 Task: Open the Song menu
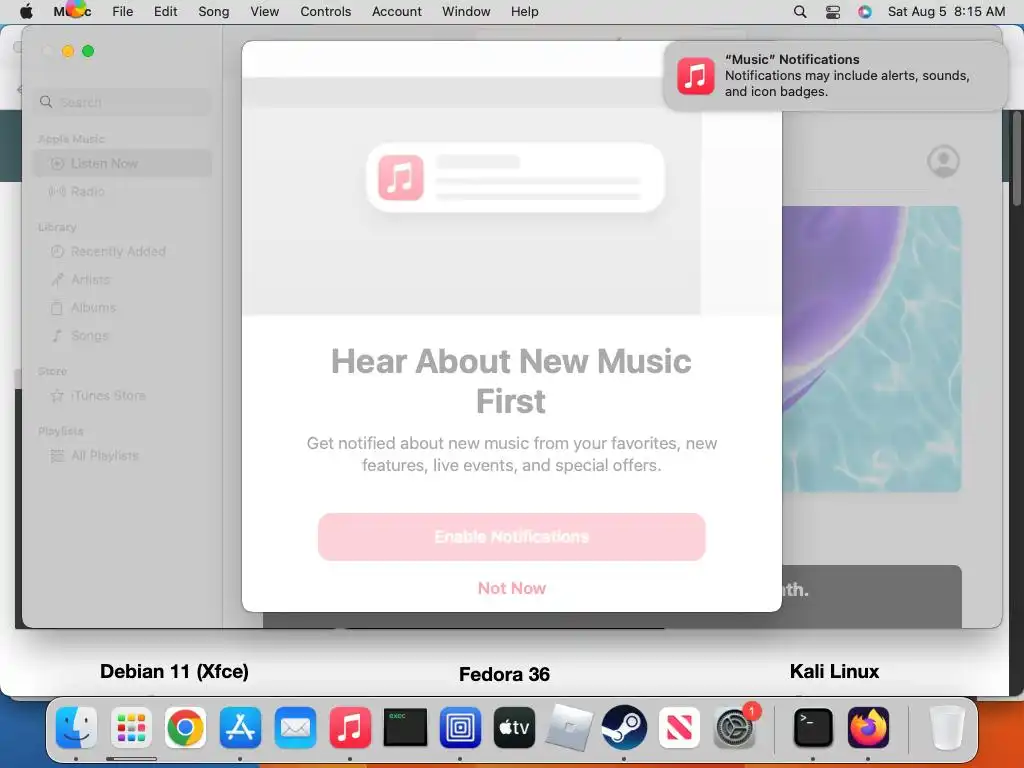tap(214, 12)
